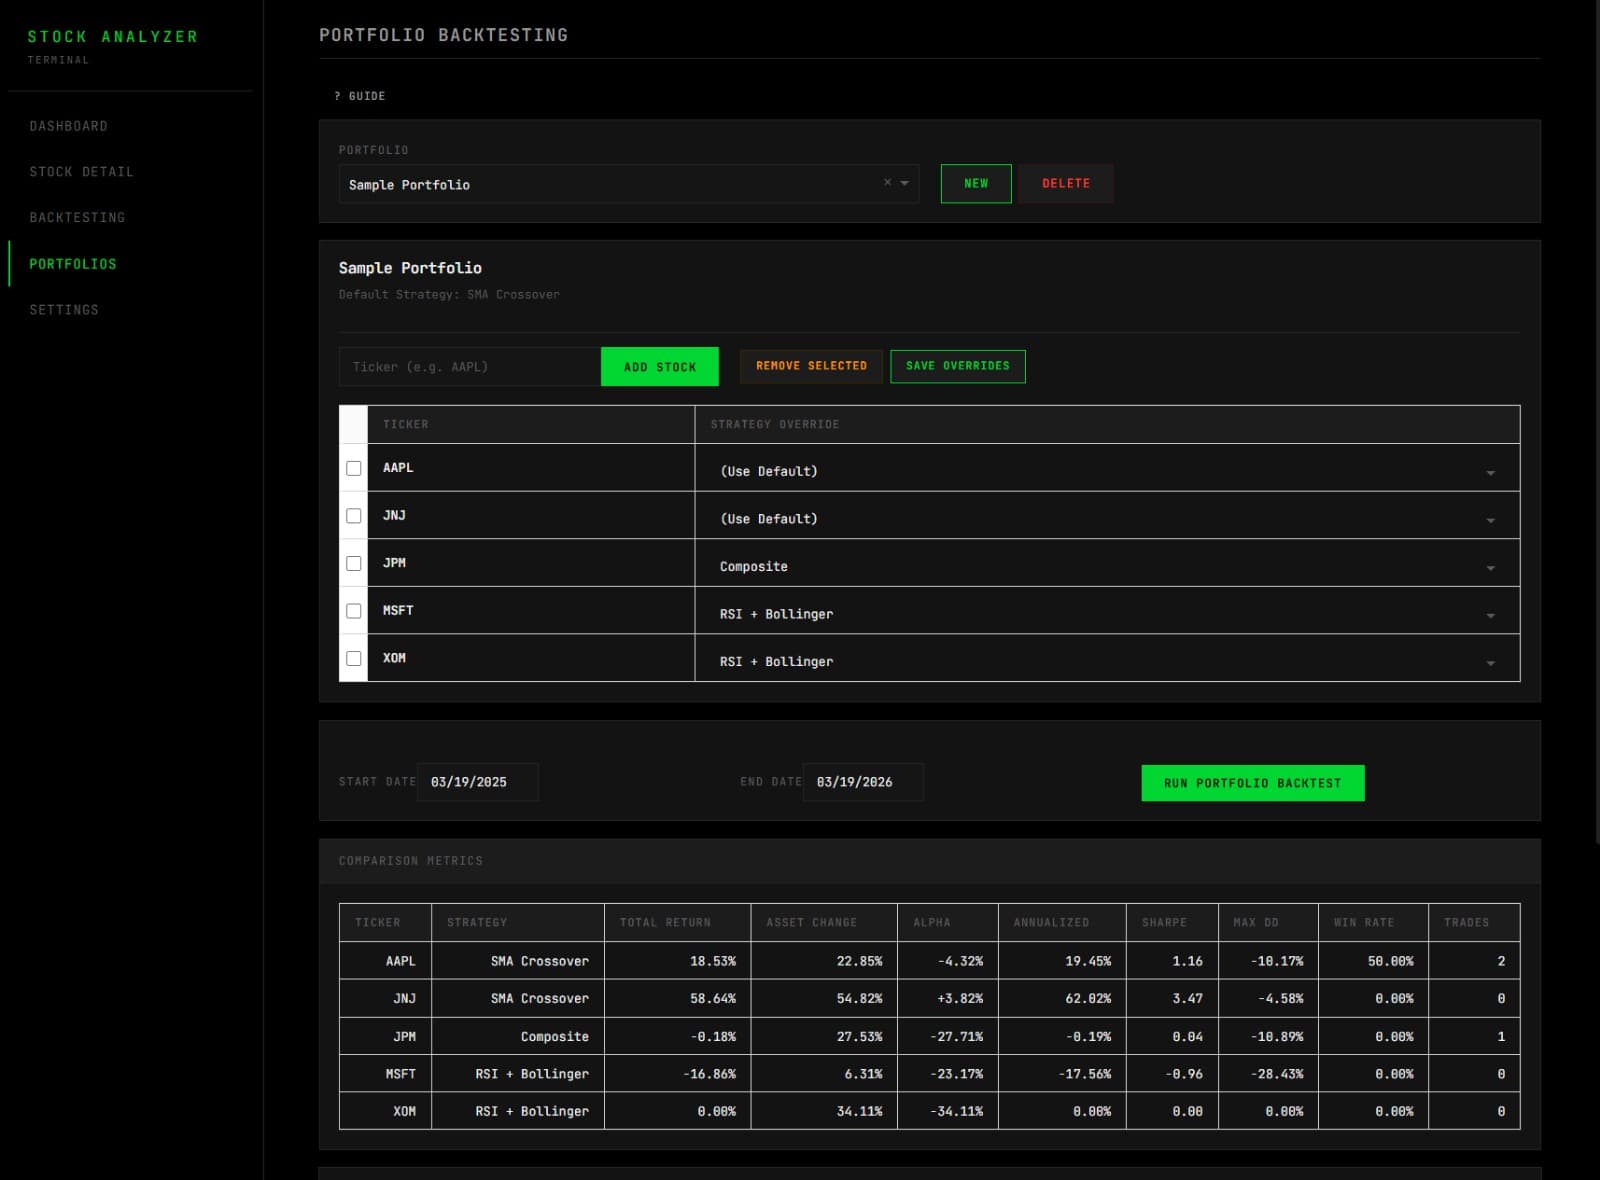The width and height of the screenshot is (1600, 1180).
Task: Click AAPL total return value 18.53%
Action: point(713,961)
